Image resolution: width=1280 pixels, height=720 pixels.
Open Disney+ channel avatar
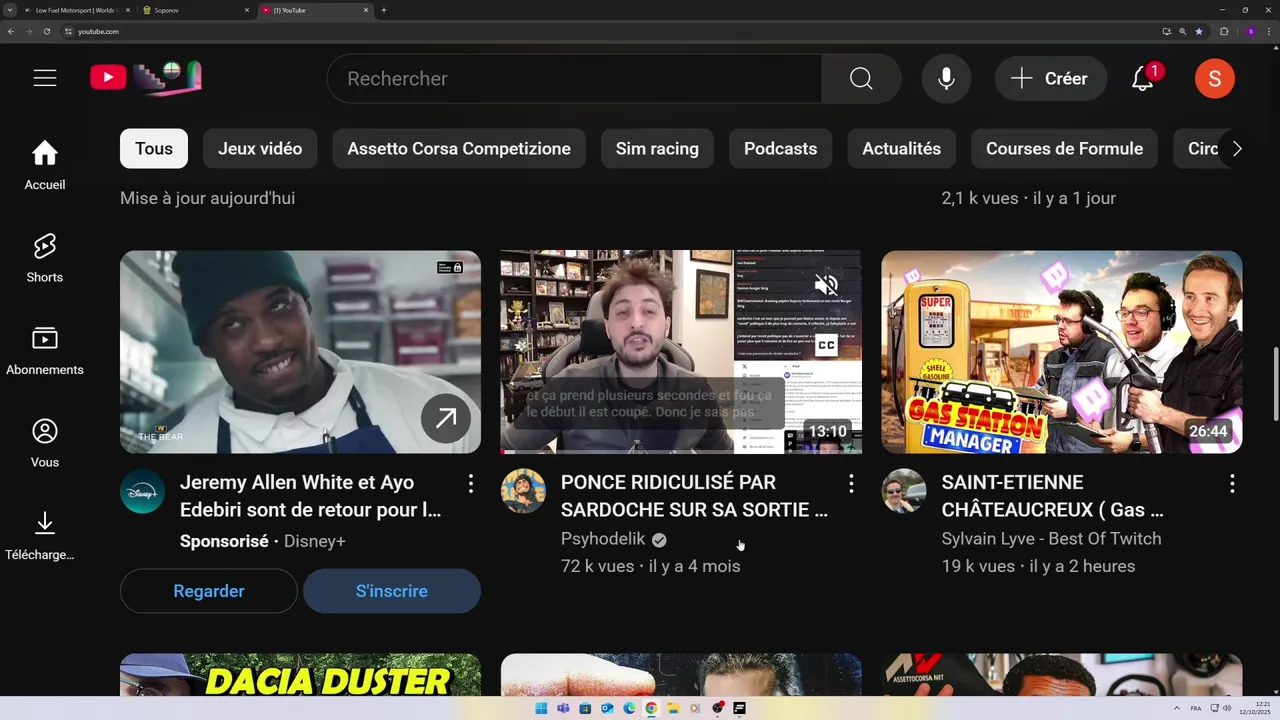coord(143,491)
